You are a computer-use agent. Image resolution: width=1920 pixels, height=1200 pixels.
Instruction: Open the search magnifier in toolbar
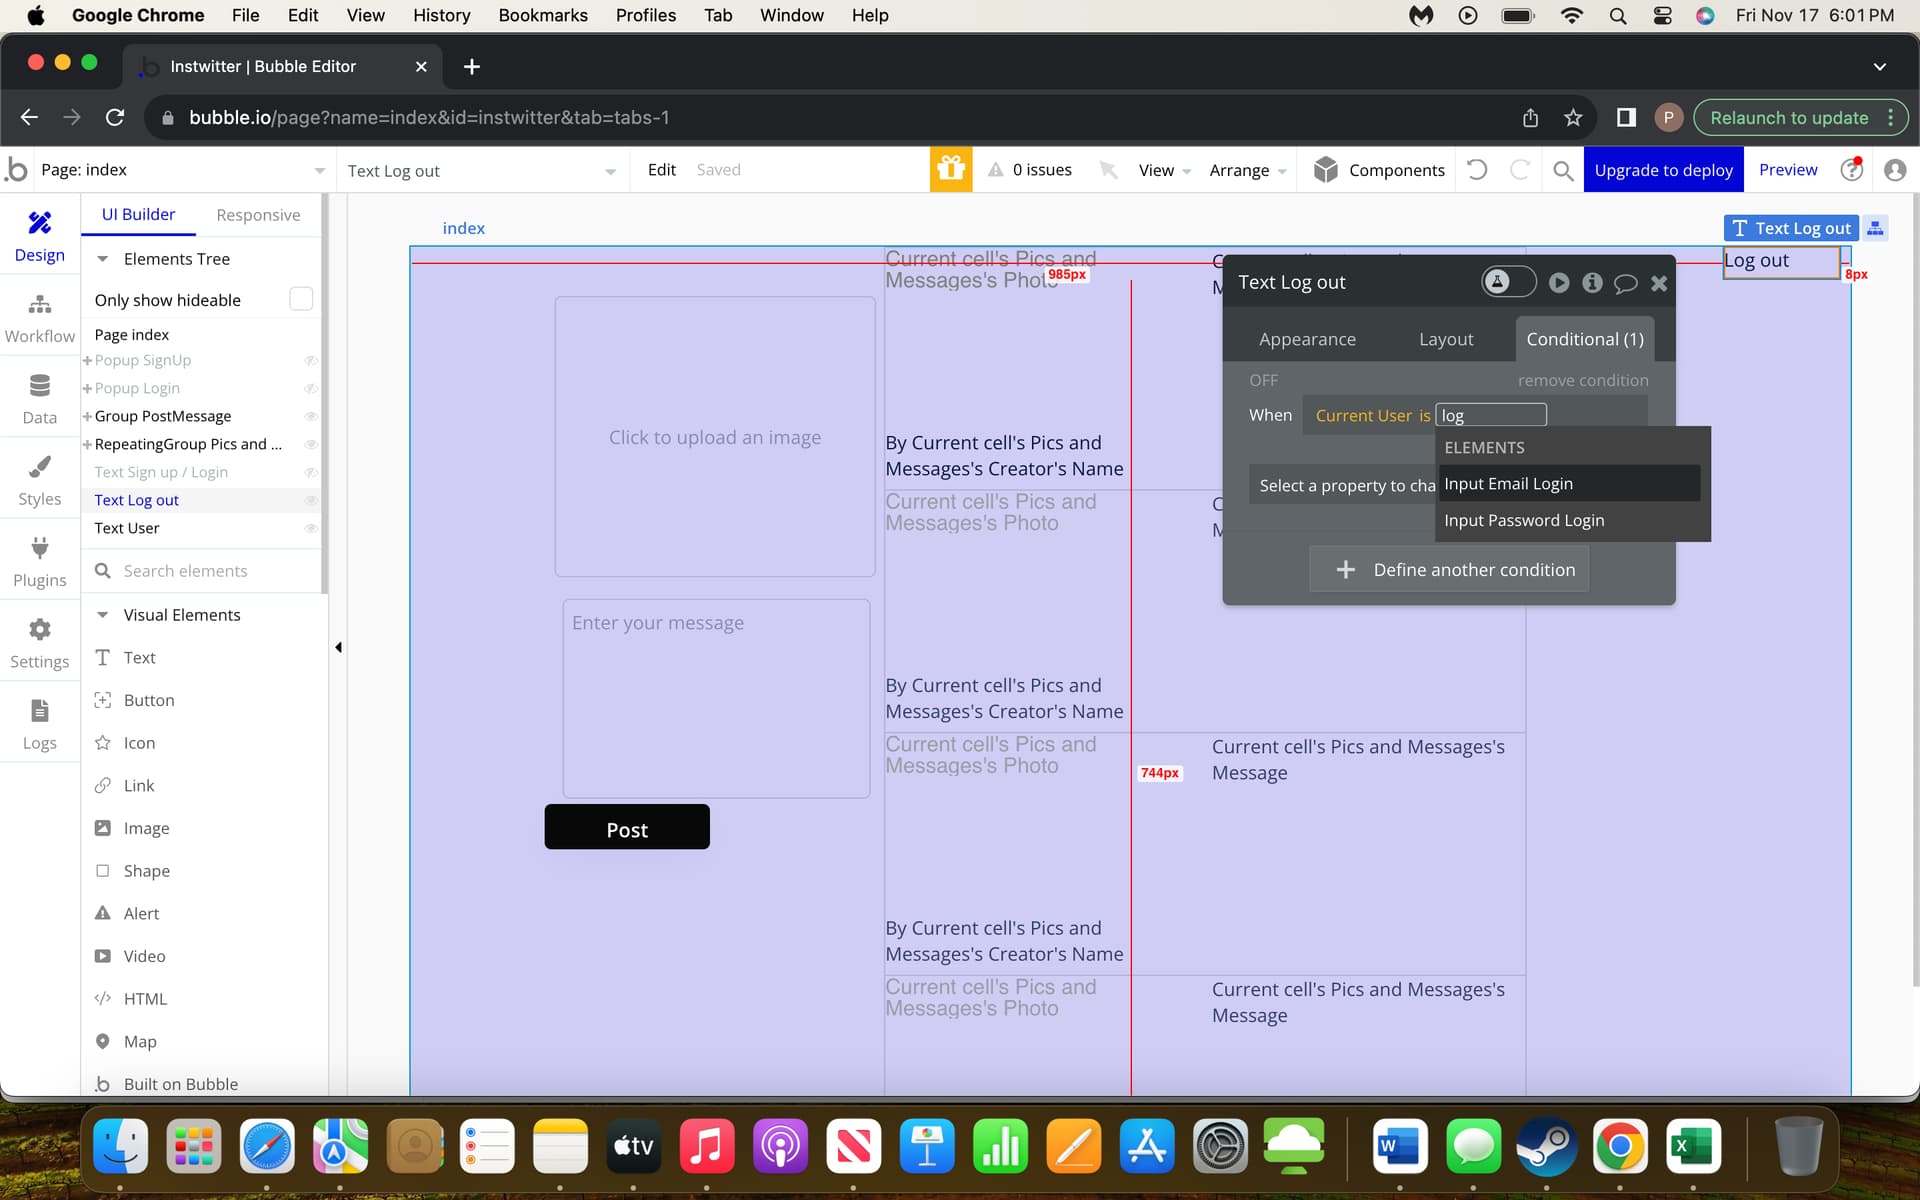[x=1563, y=171]
